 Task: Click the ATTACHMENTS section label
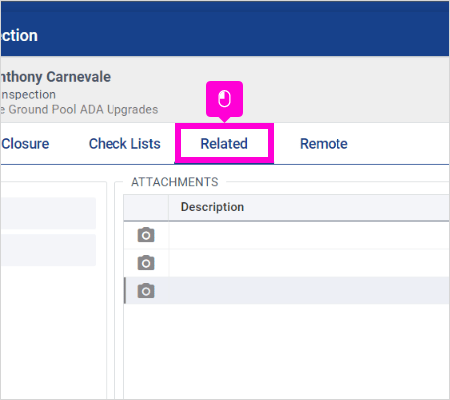pyautogui.click(x=175, y=182)
